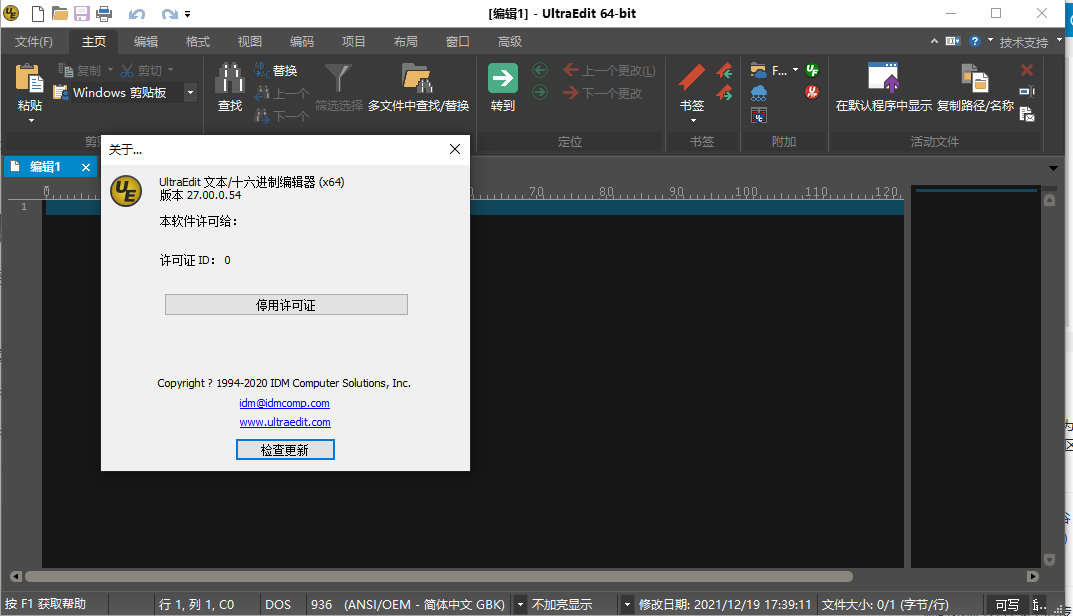The image size is (1073, 616).
Task: Switch to the 视图 ribbon tab
Action: [250, 42]
